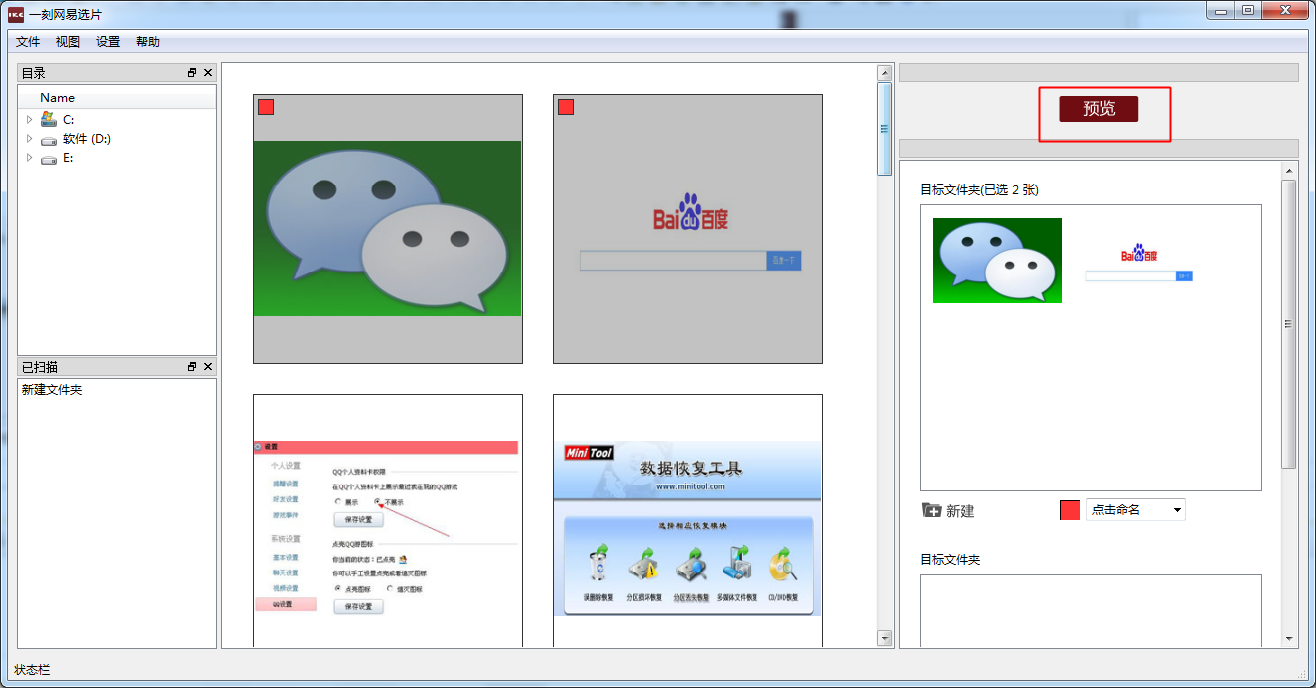The width and height of the screenshot is (1316, 688).
Task: Float the 目录 panel using its undock icon
Action: coord(192,73)
